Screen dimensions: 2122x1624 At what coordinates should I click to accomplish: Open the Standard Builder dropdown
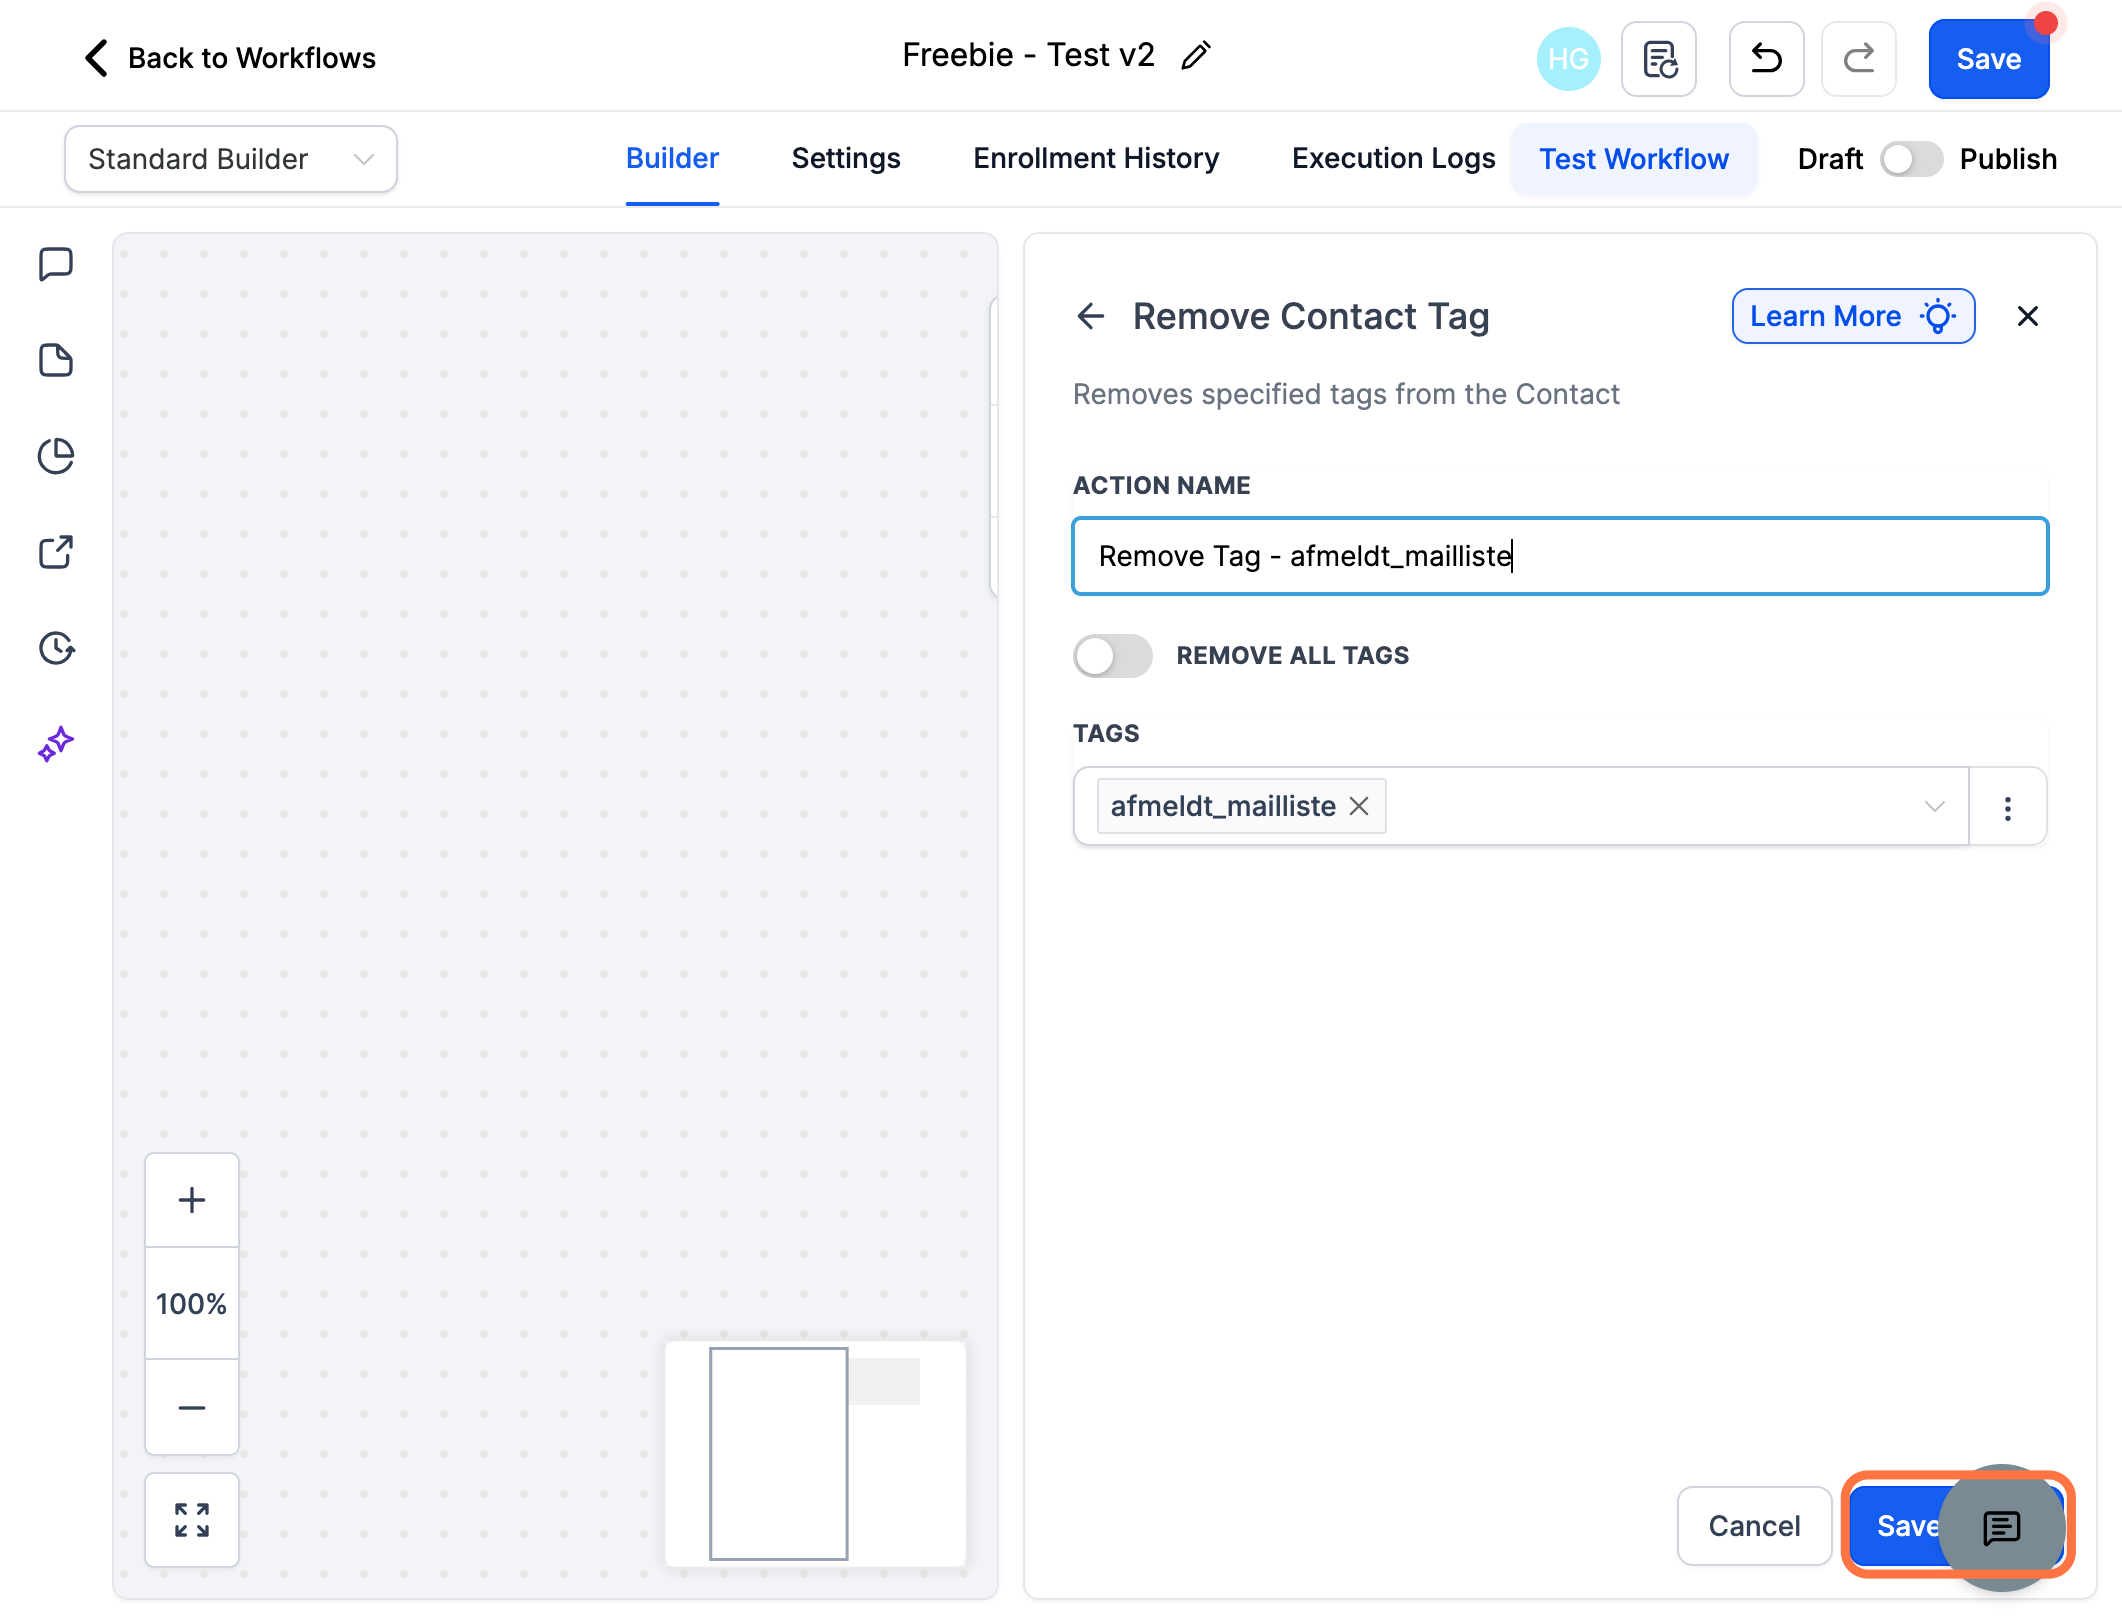click(231, 159)
